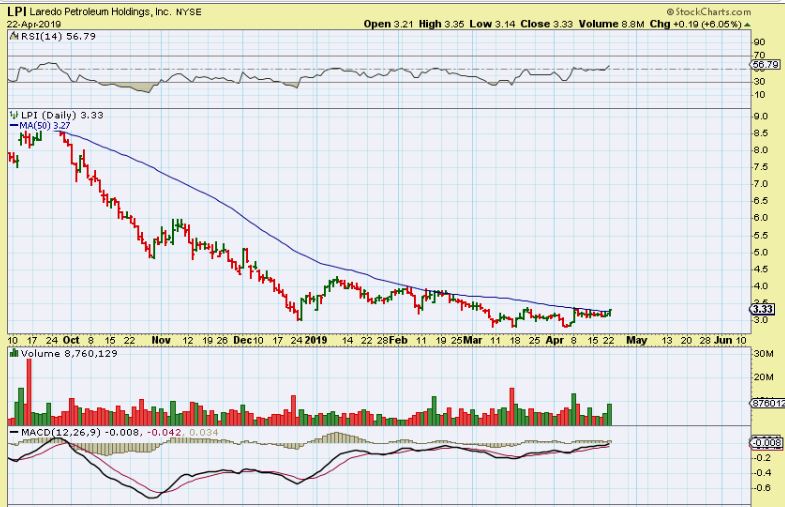
Task: Click the Dec label on date axis
Action: [x=243, y=340]
